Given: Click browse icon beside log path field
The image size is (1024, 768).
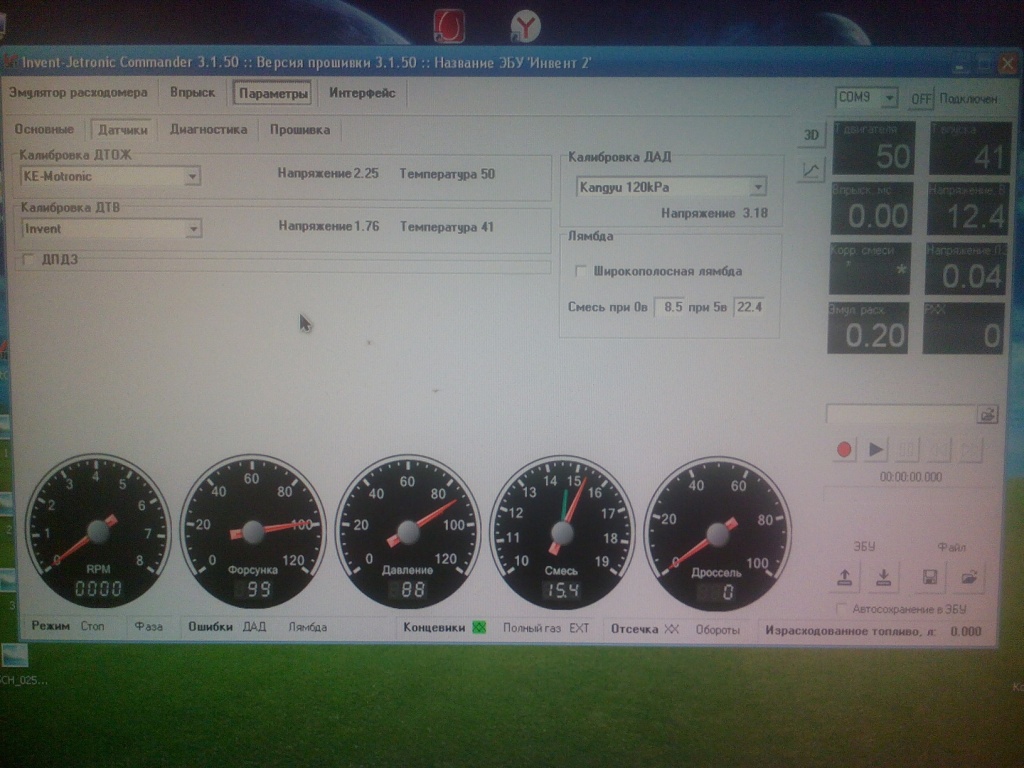Looking at the screenshot, I should click(987, 414).
